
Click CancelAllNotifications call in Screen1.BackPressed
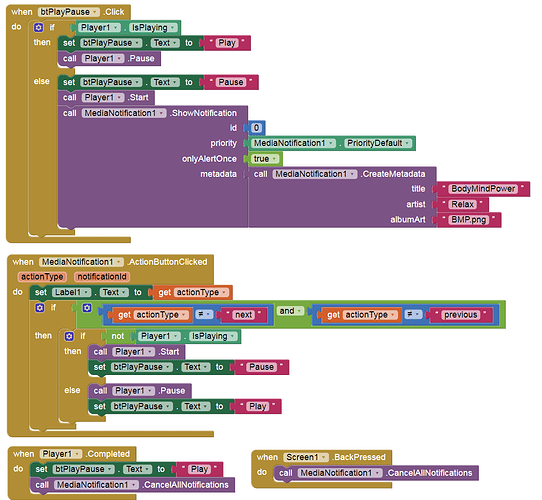(376, 473)
